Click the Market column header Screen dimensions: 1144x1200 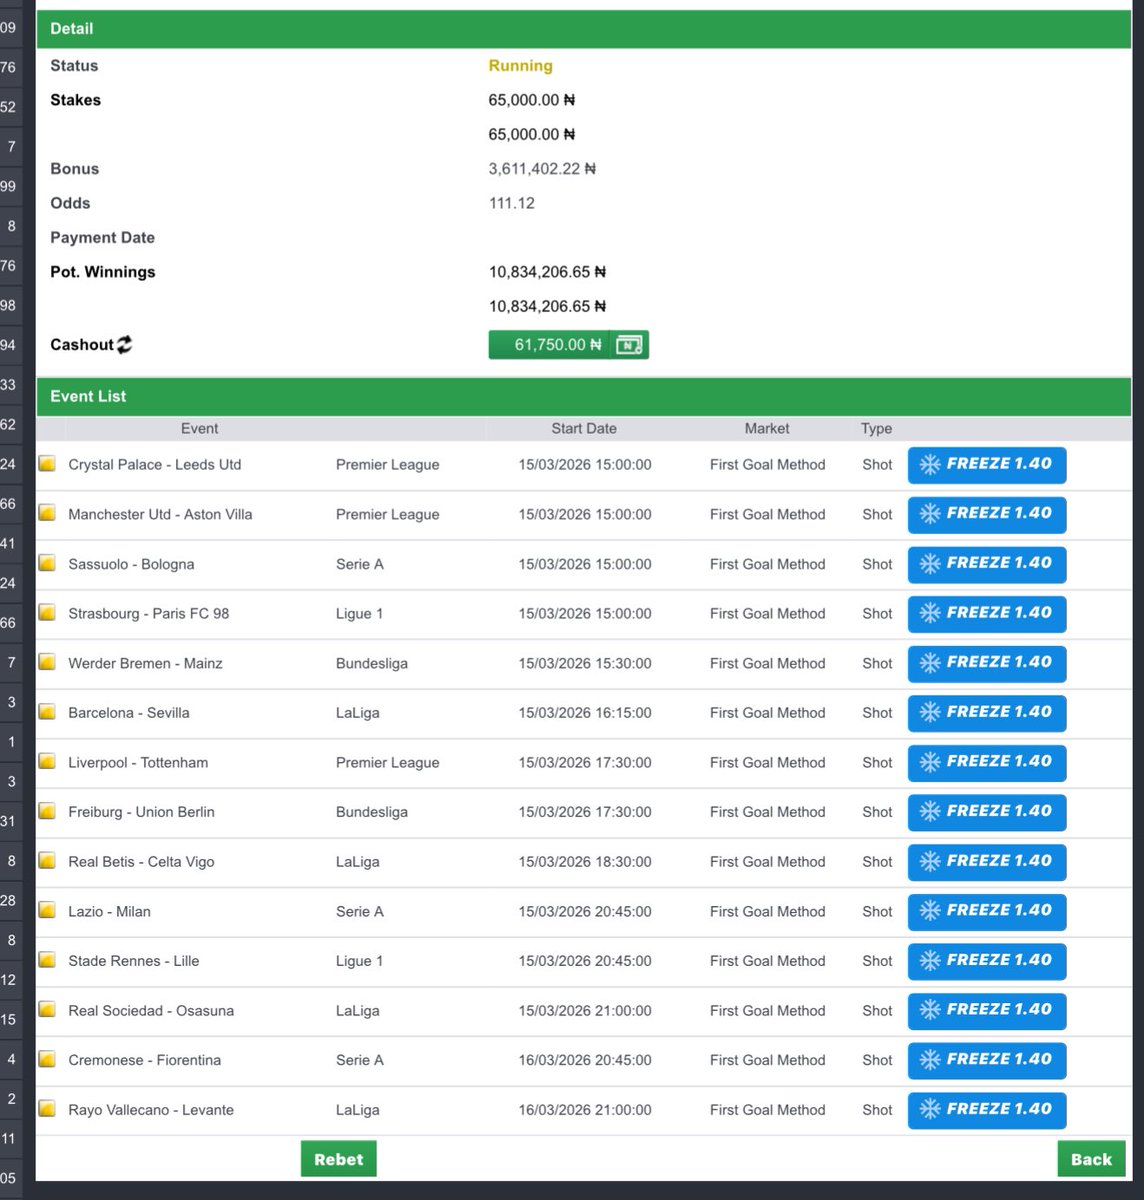point(767,428)
